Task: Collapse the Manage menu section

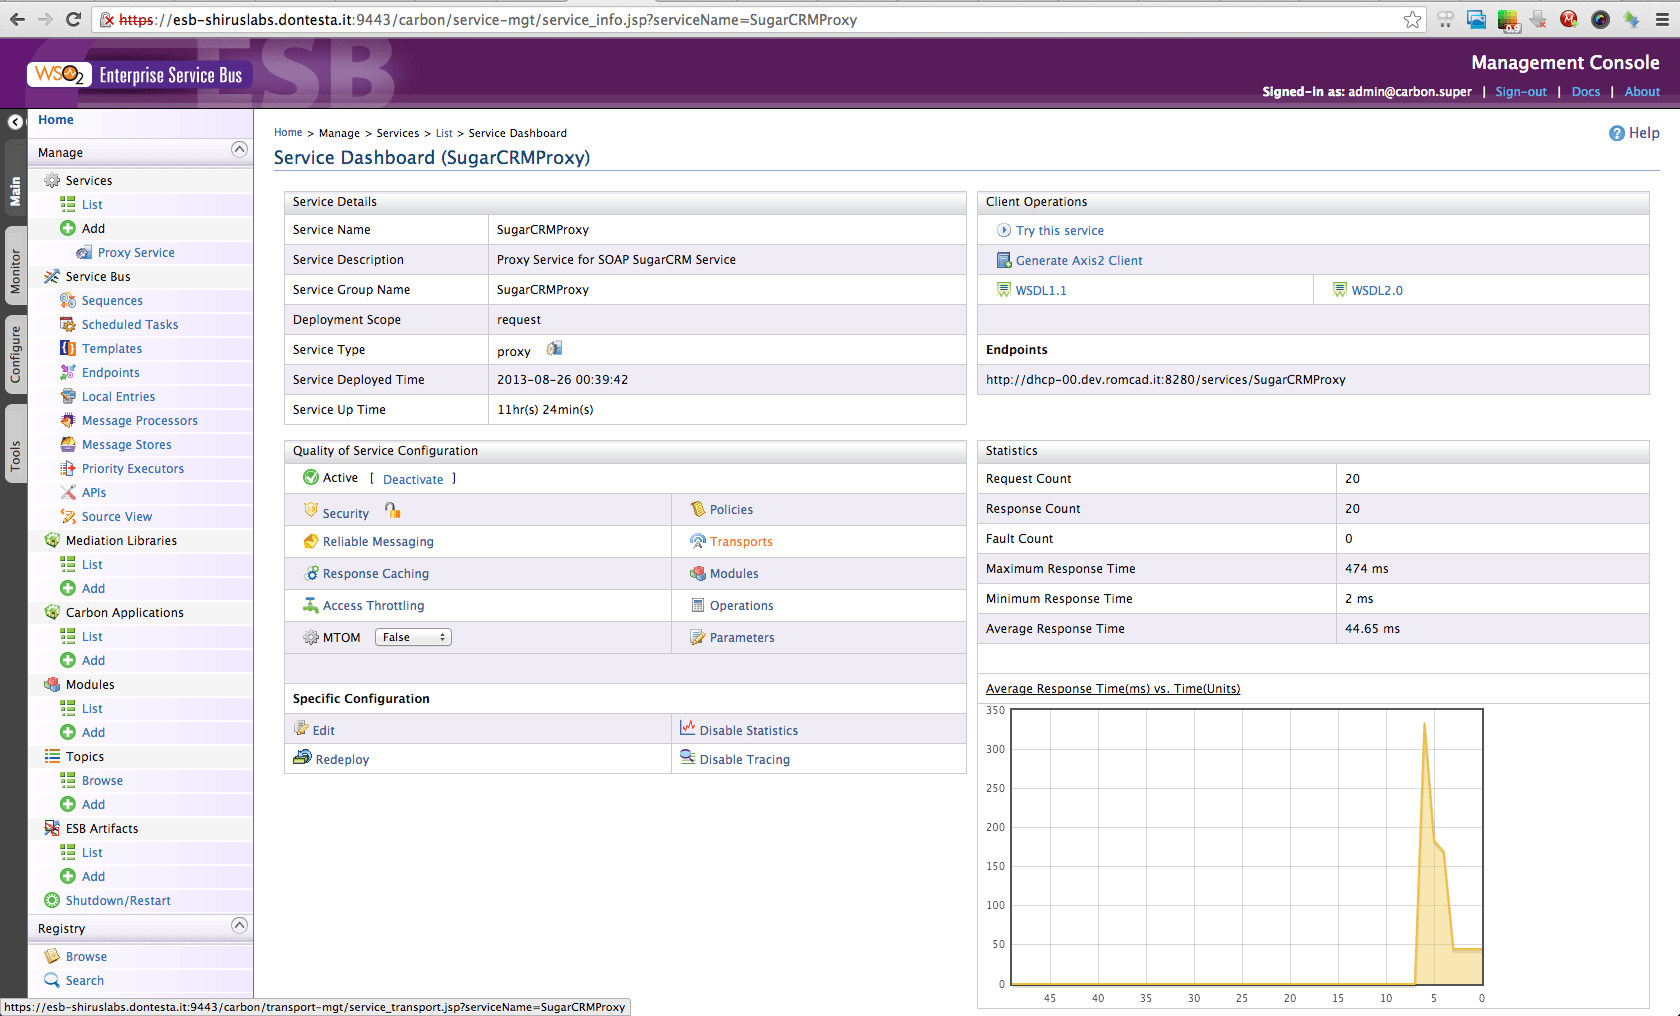Action: pos(239,150)
